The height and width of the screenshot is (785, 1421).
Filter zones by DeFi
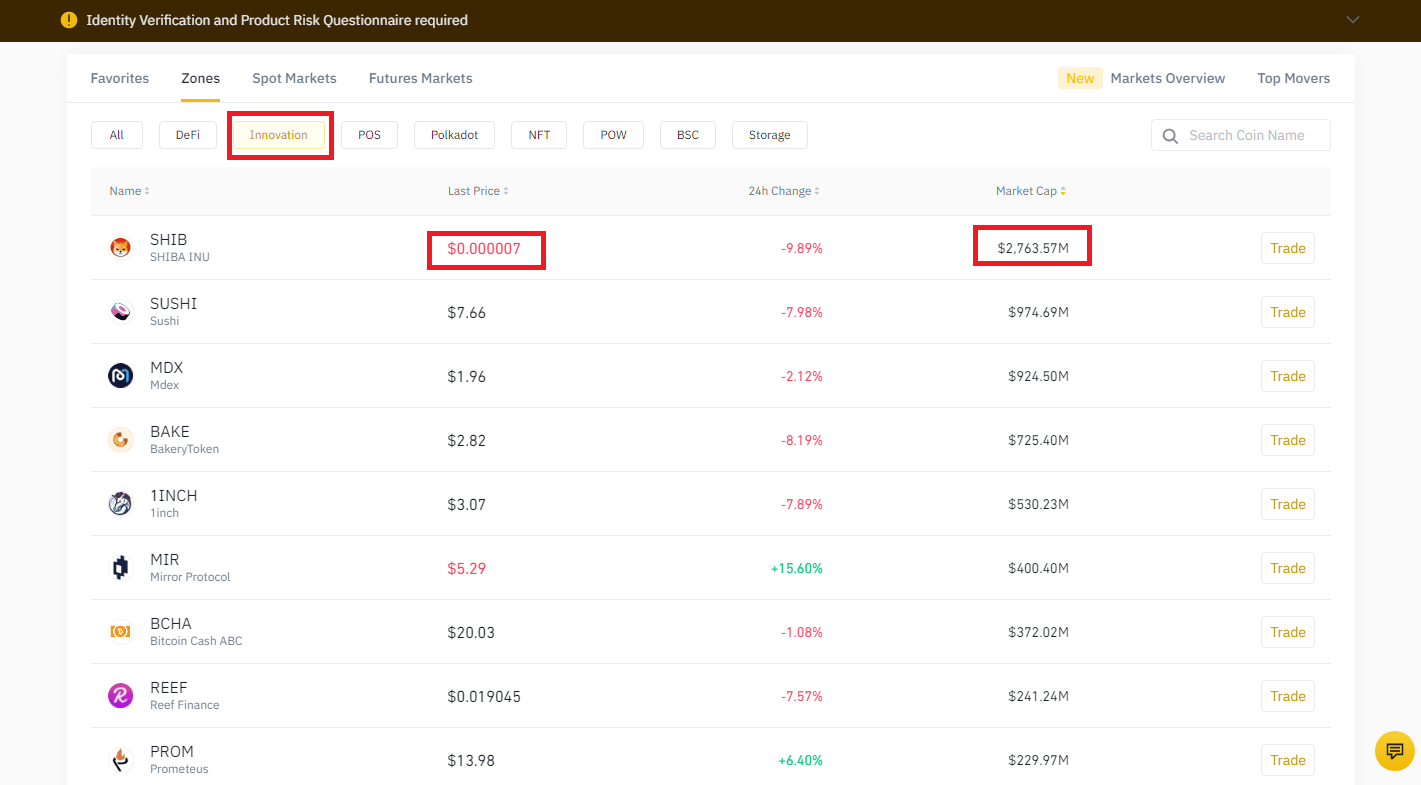(188, 135)
